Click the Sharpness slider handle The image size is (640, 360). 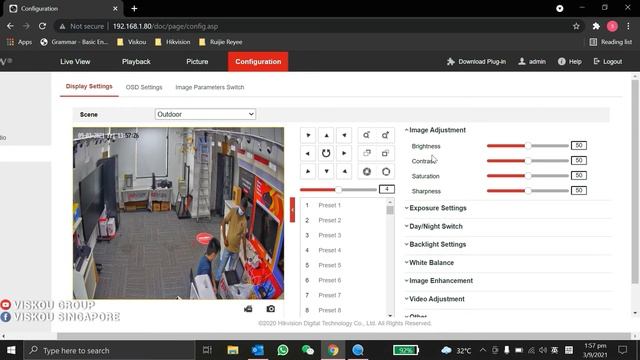pyautogui.click(x=528, y=191)
